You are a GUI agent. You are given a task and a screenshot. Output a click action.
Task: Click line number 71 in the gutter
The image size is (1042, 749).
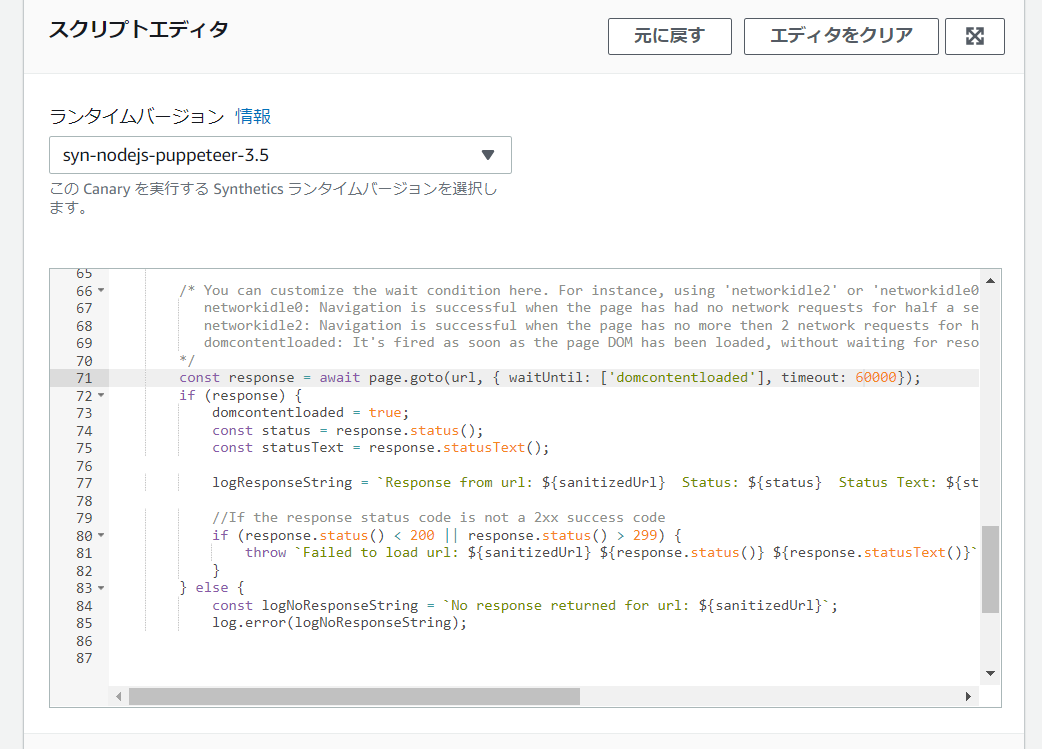pos(83,378)
